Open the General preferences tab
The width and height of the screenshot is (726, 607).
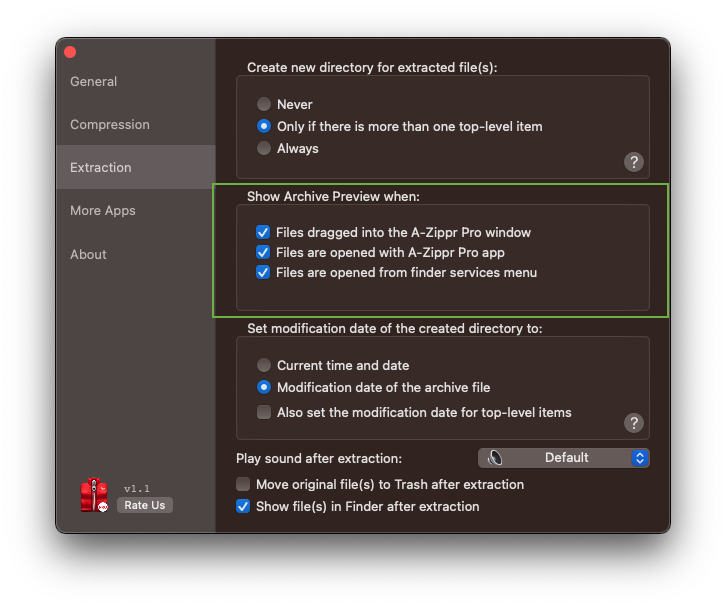click(x=135, y=81)
